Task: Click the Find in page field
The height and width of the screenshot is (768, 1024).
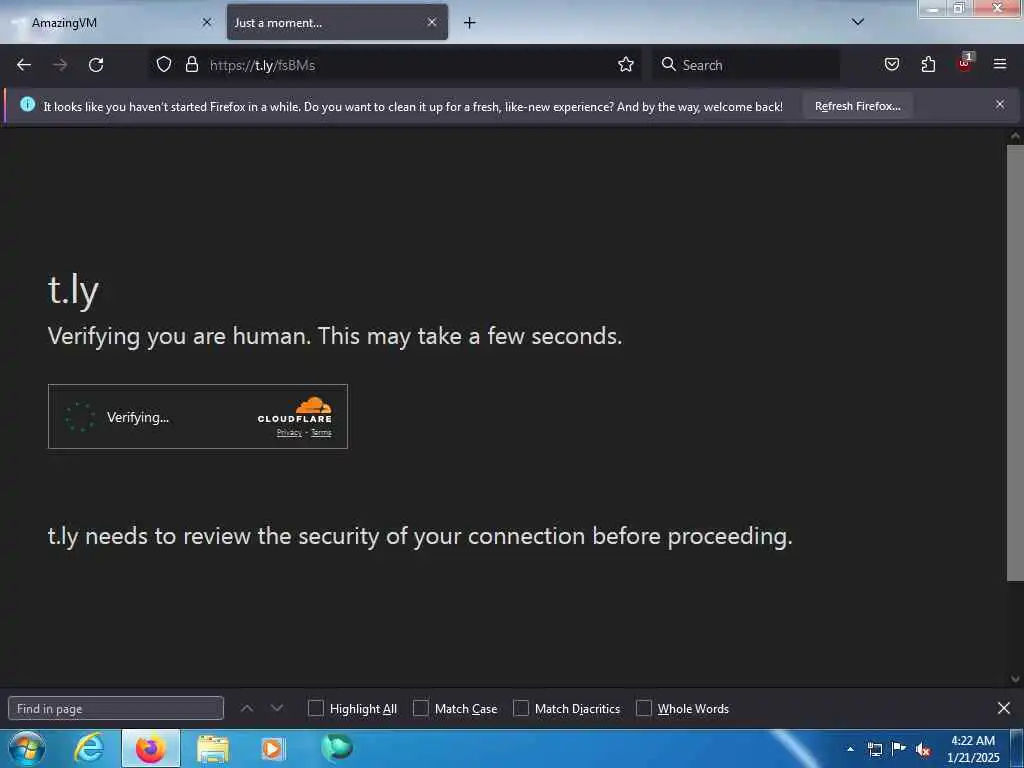Action: [x=116, y=709]
